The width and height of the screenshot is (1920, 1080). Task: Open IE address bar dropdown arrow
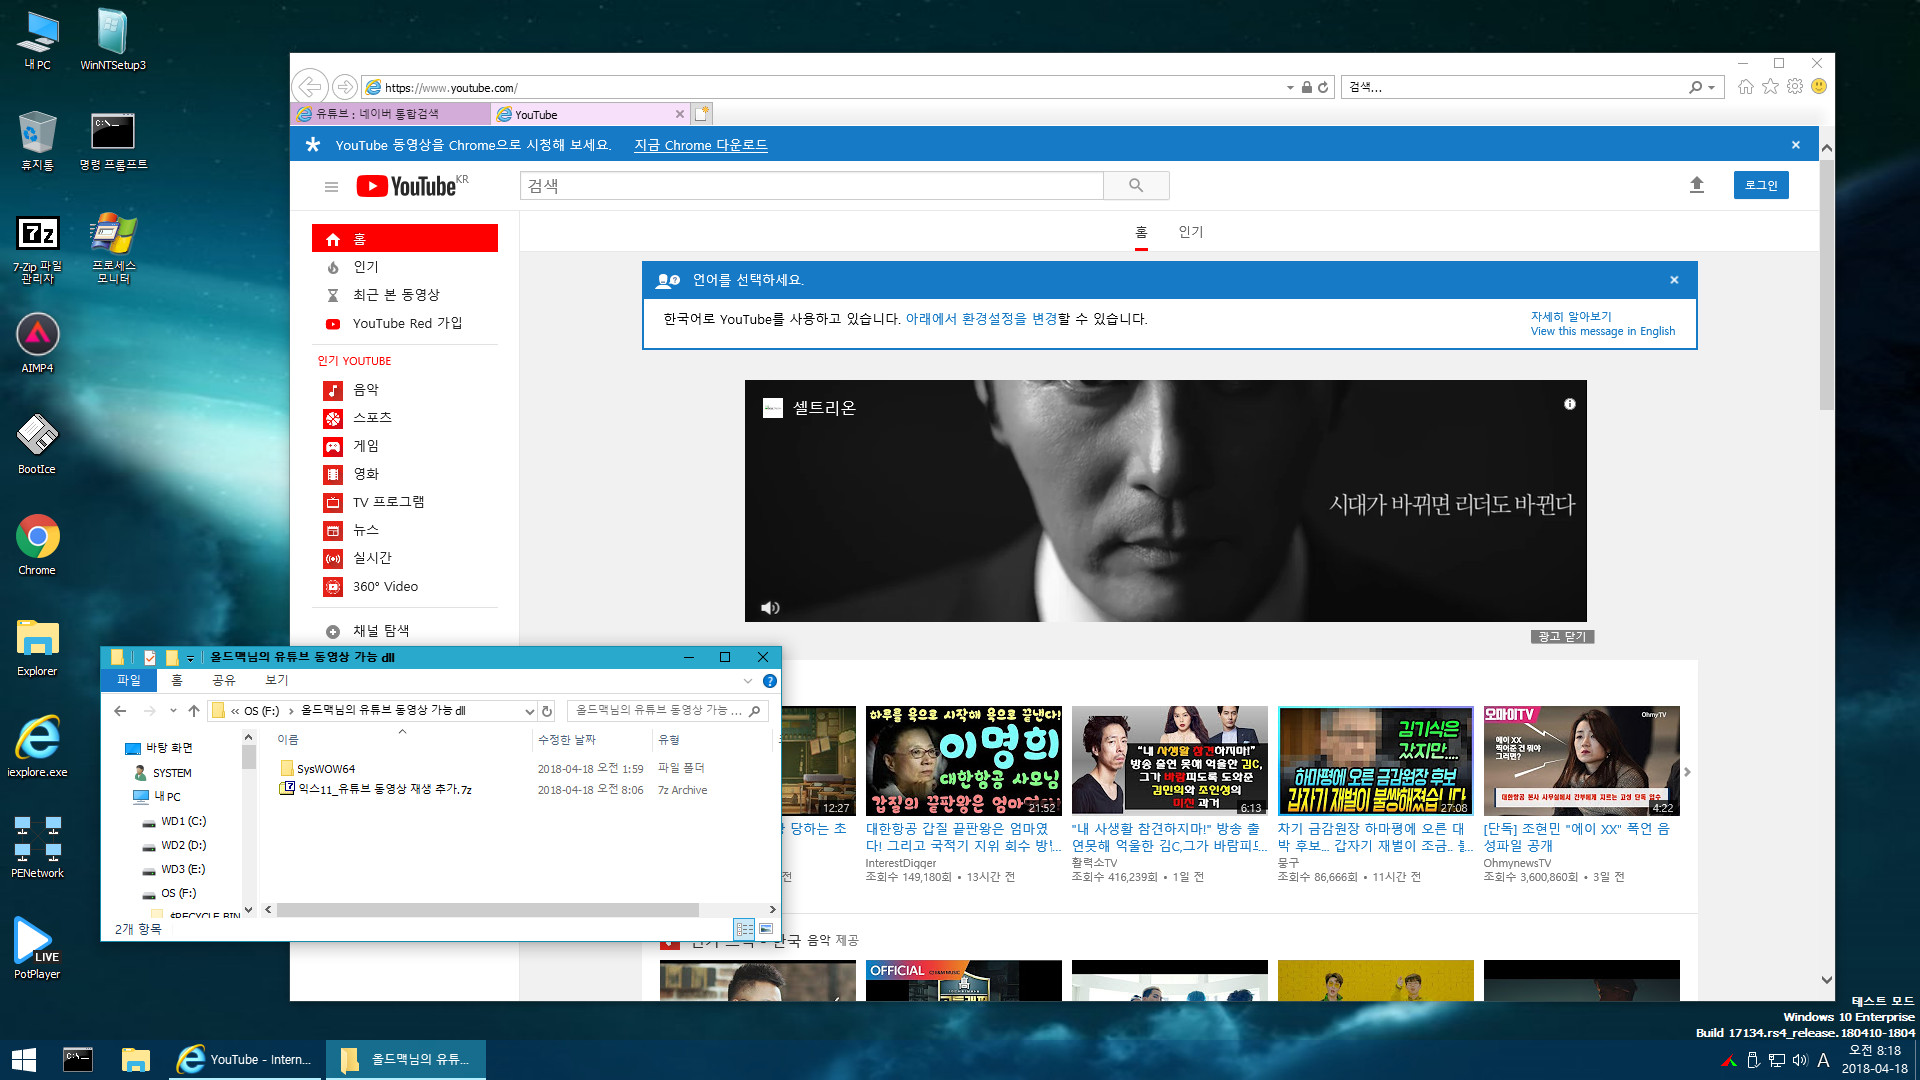(x=1290, y=88)
